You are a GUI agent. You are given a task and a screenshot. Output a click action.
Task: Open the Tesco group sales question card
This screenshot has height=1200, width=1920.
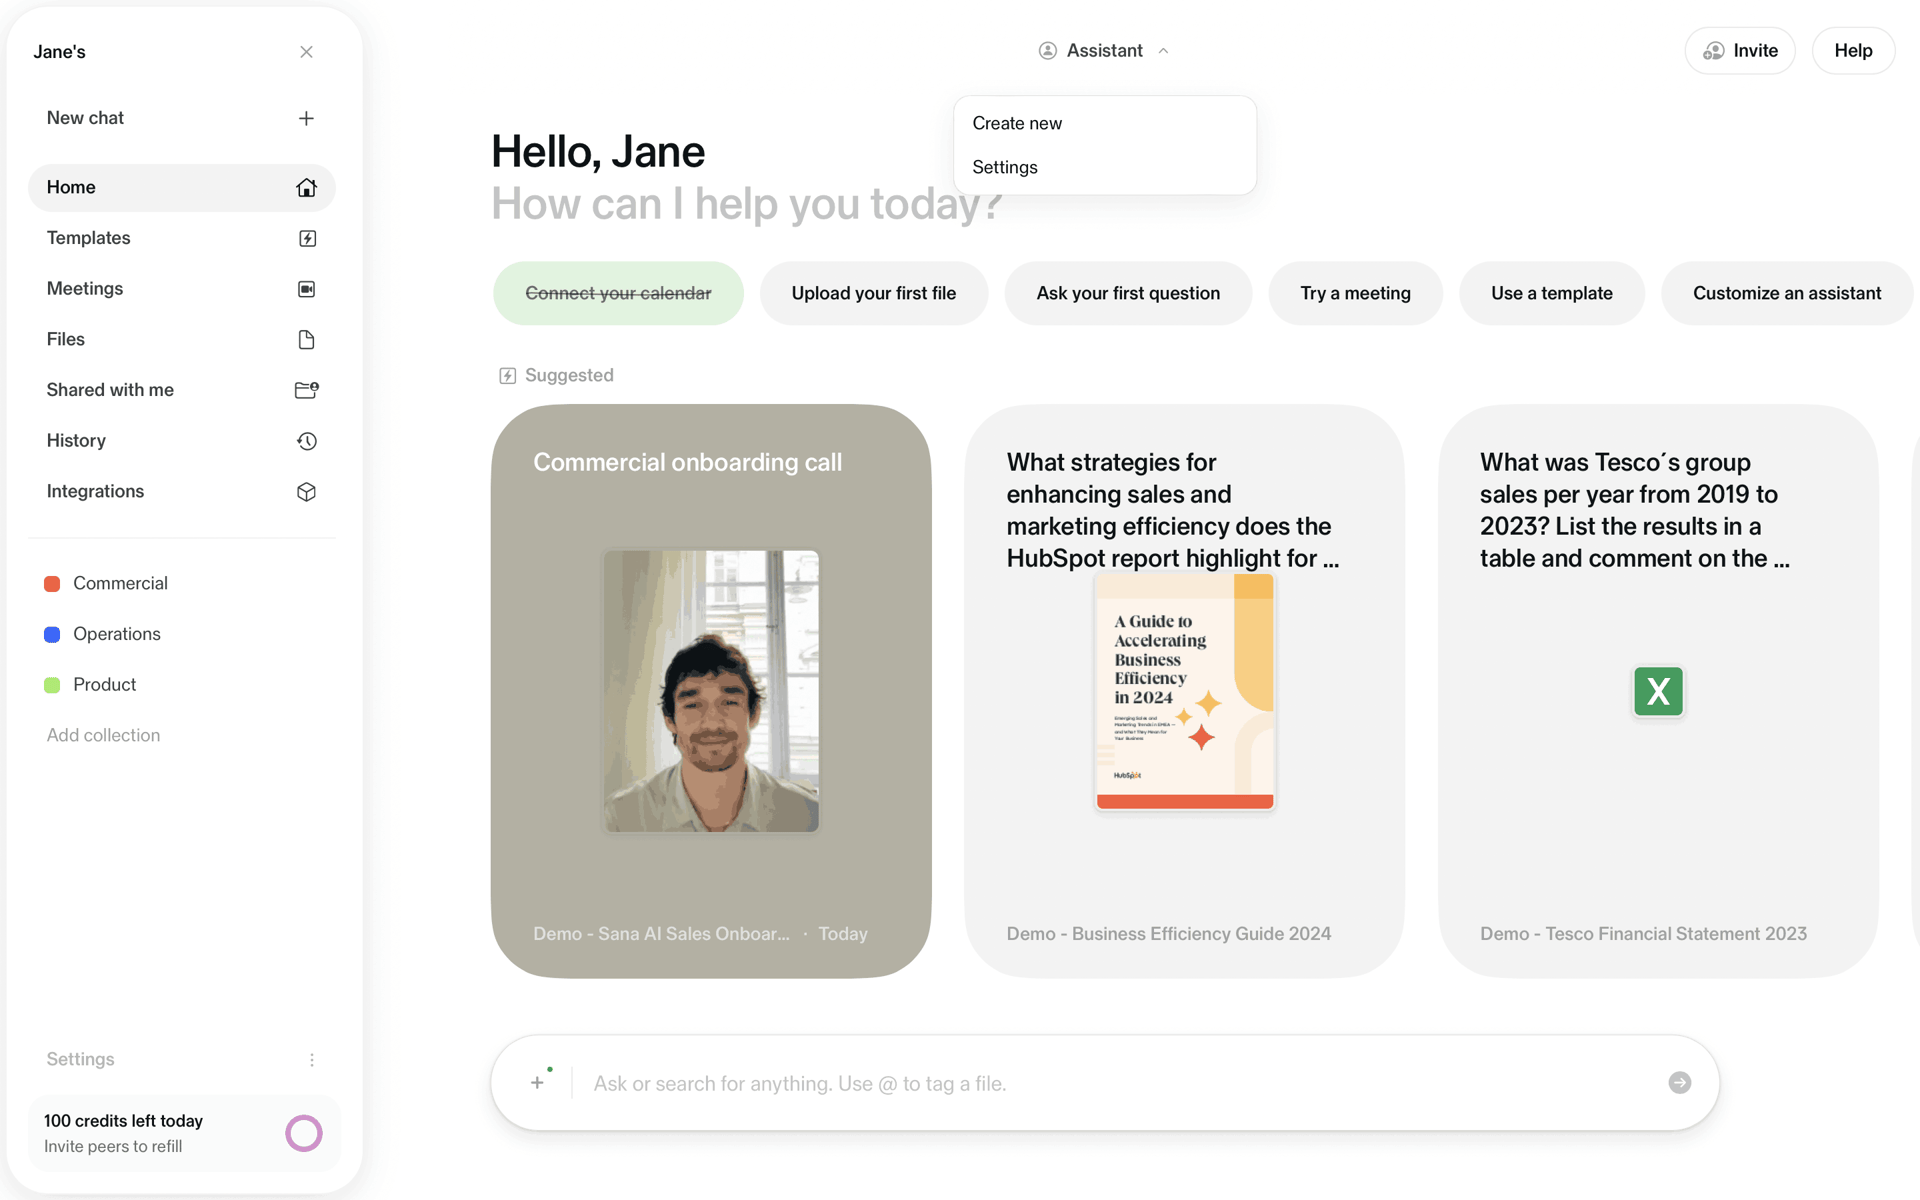[x=1658, y=691]
